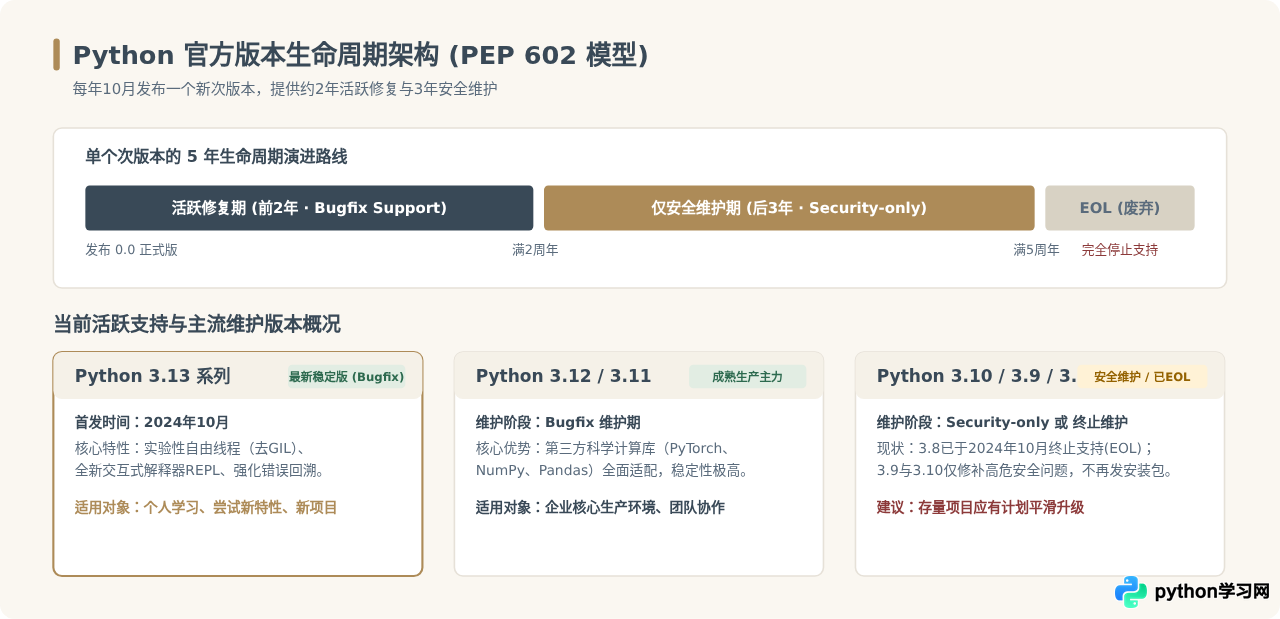Click the subtitle 每年10月发布一个新次版本

click(285, 89)
